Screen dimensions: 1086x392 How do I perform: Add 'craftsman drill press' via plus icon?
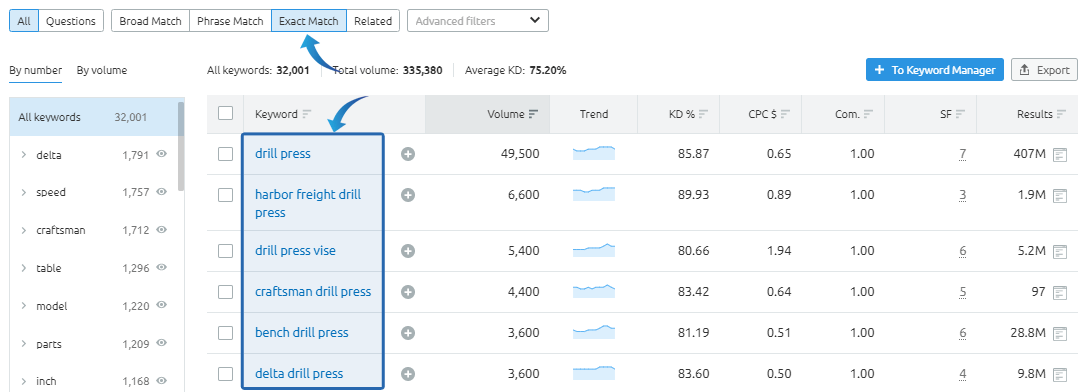(408, 292)
